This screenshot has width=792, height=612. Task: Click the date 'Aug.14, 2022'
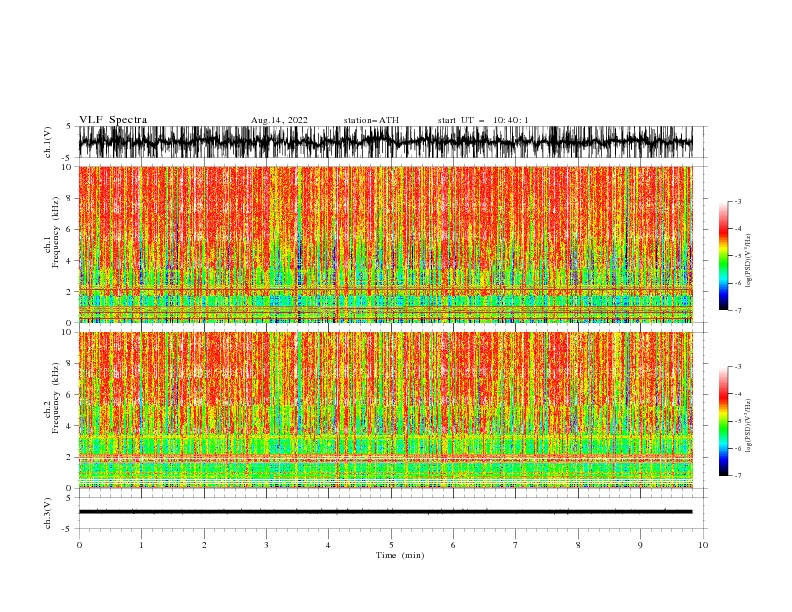click(279, 120)
